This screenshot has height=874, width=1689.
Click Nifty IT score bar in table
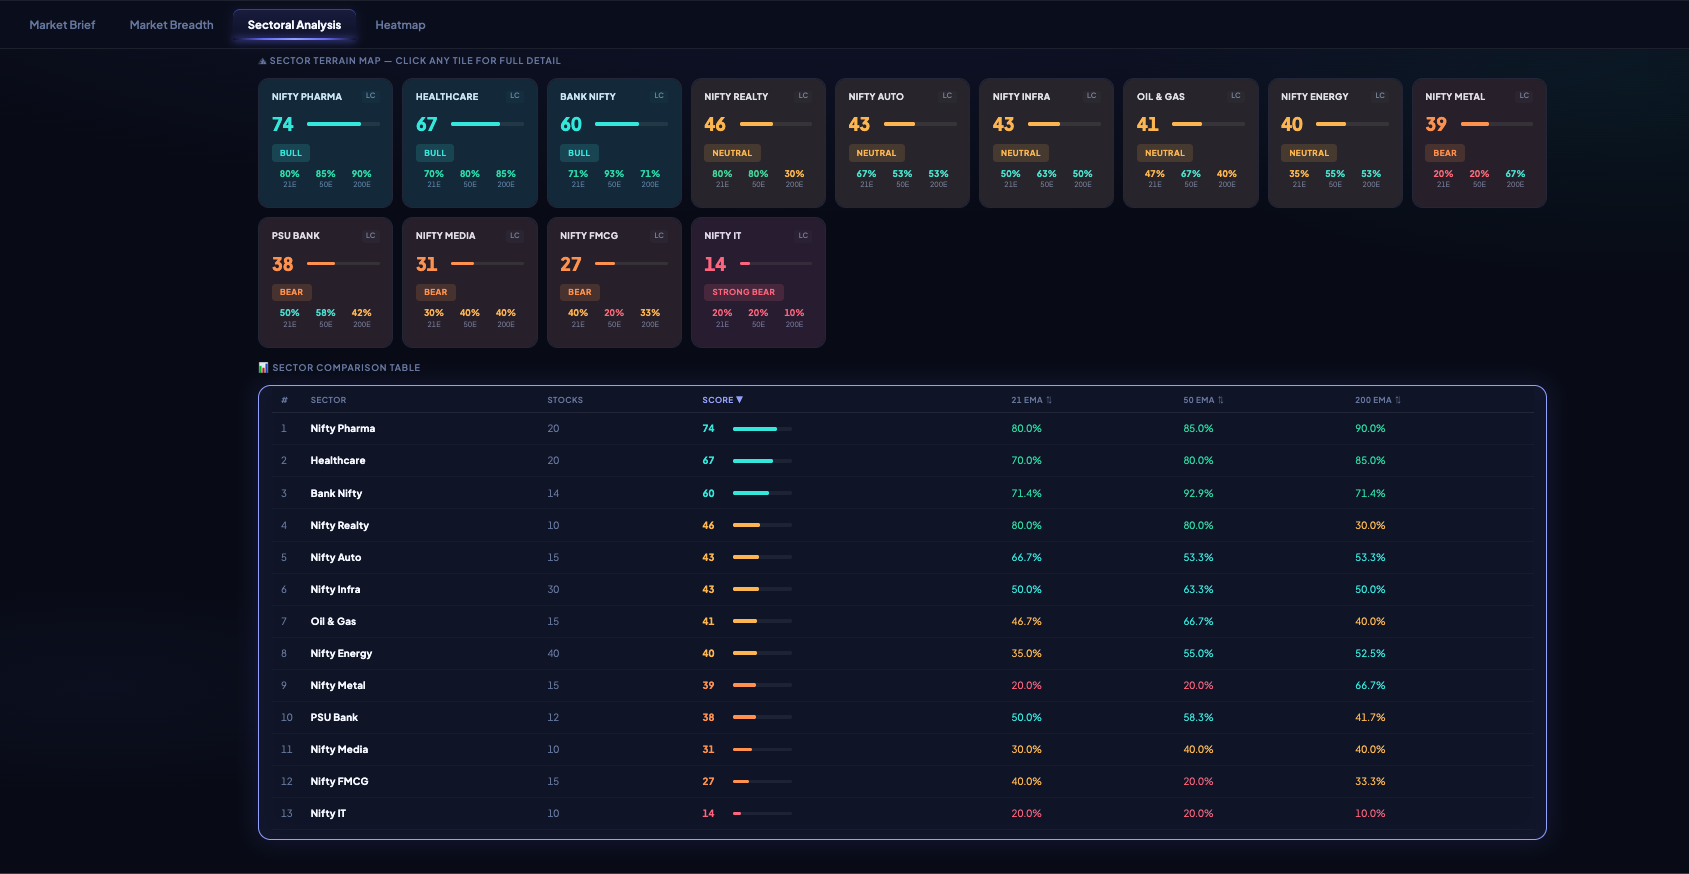(x=762, y=814)
